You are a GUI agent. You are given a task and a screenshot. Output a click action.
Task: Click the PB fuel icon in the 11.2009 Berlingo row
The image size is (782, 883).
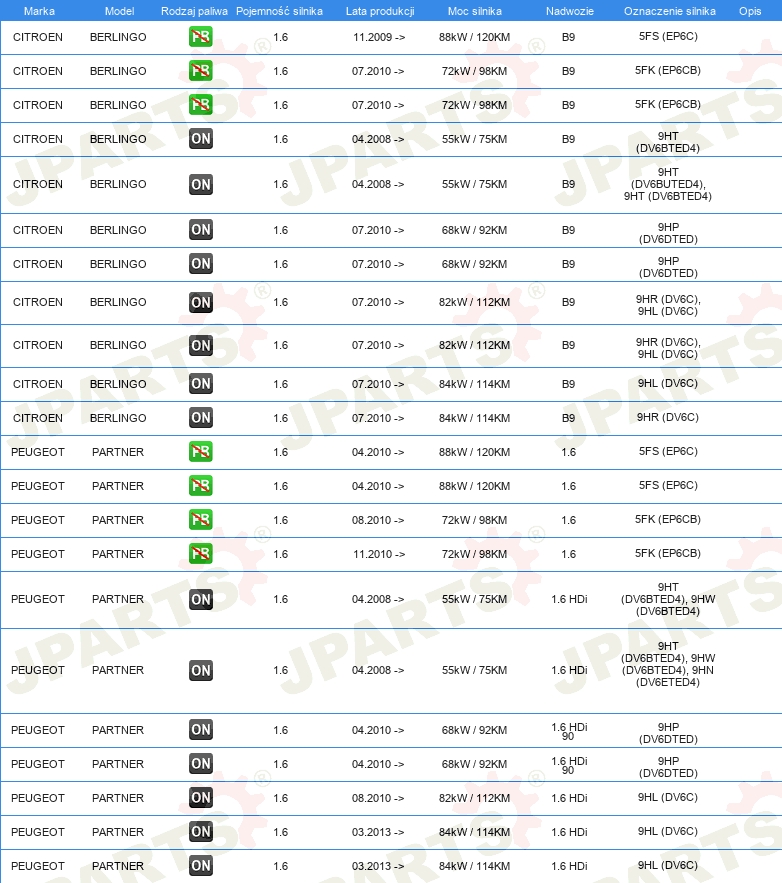(200, 37)
